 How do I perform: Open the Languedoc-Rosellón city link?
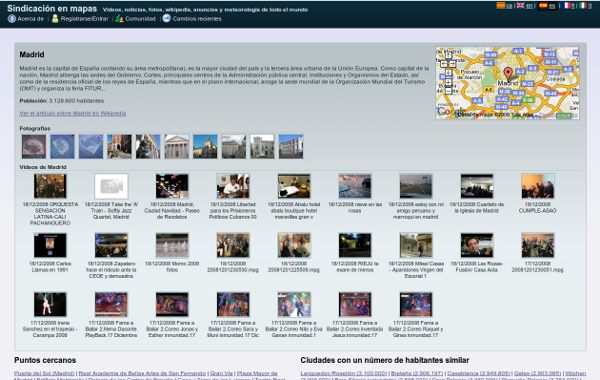[344, 373]
